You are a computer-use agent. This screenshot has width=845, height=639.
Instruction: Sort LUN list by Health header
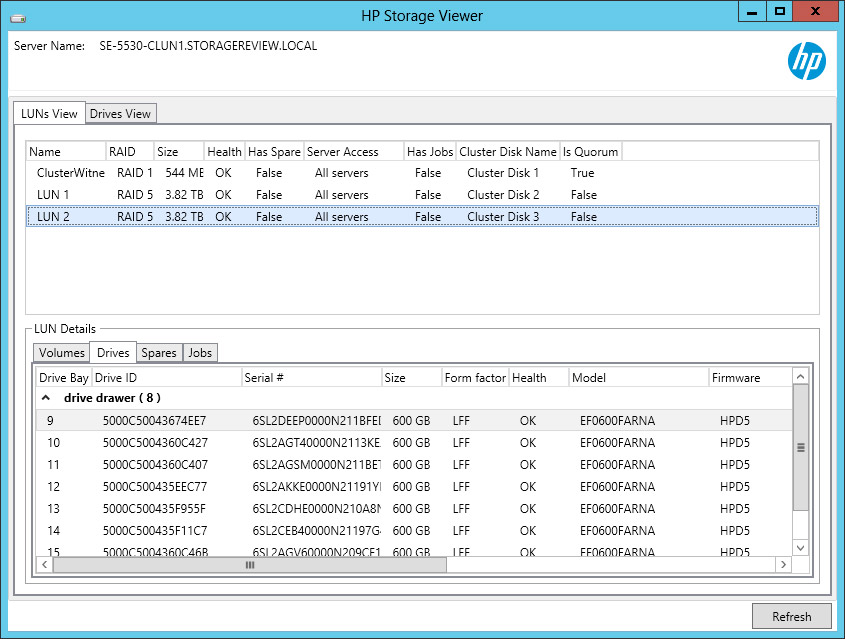point(224,152)
